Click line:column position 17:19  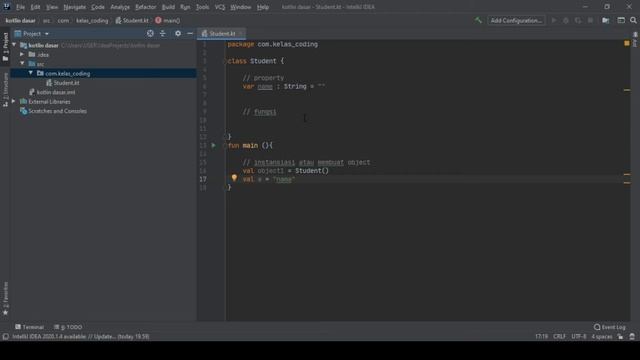[x=541, y=337]
